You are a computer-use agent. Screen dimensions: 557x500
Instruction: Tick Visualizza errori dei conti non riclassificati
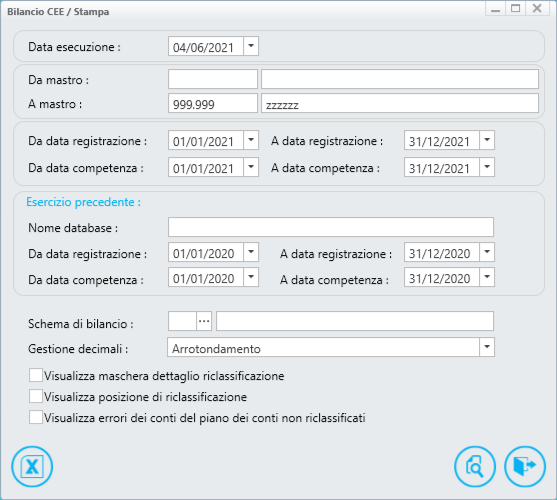tap(36, 417)
